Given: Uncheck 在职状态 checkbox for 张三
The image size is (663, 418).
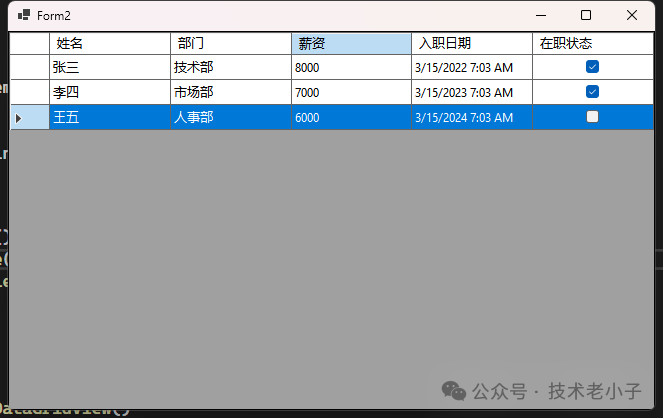Looking at the screenshot, I should tap(592, 67).
